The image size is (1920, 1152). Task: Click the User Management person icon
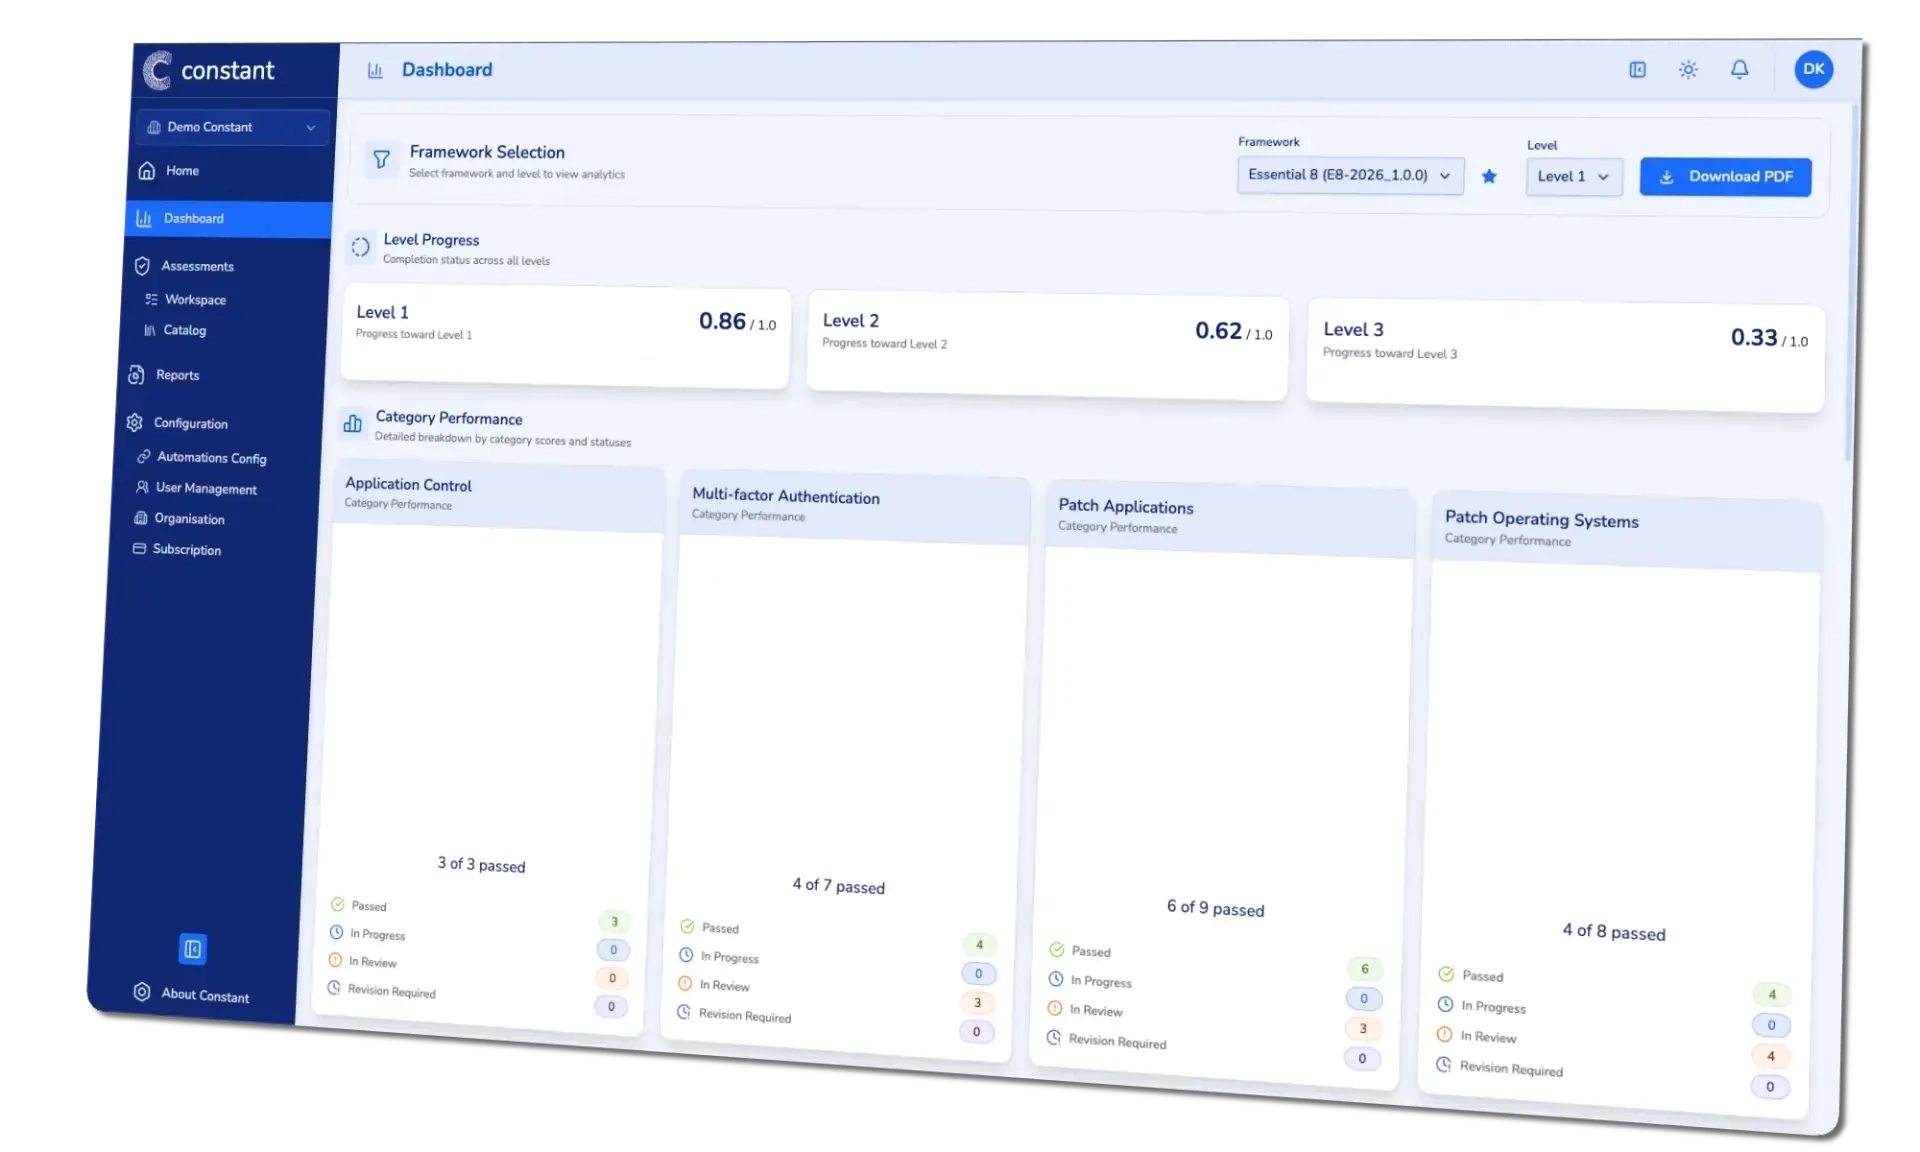(142, 487)
